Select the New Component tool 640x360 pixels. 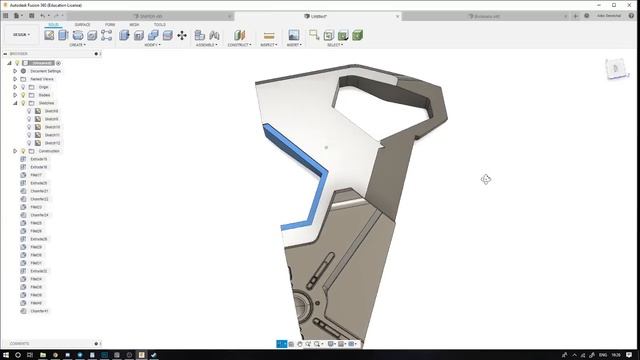pyautogui.click(x=200, y=35)
